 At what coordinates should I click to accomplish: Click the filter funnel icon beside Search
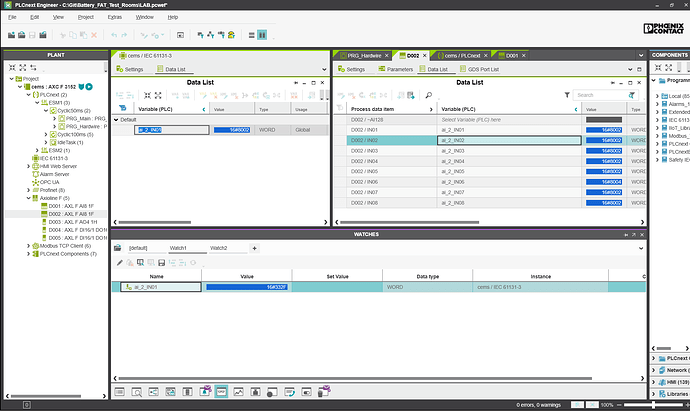click(567, 95)
